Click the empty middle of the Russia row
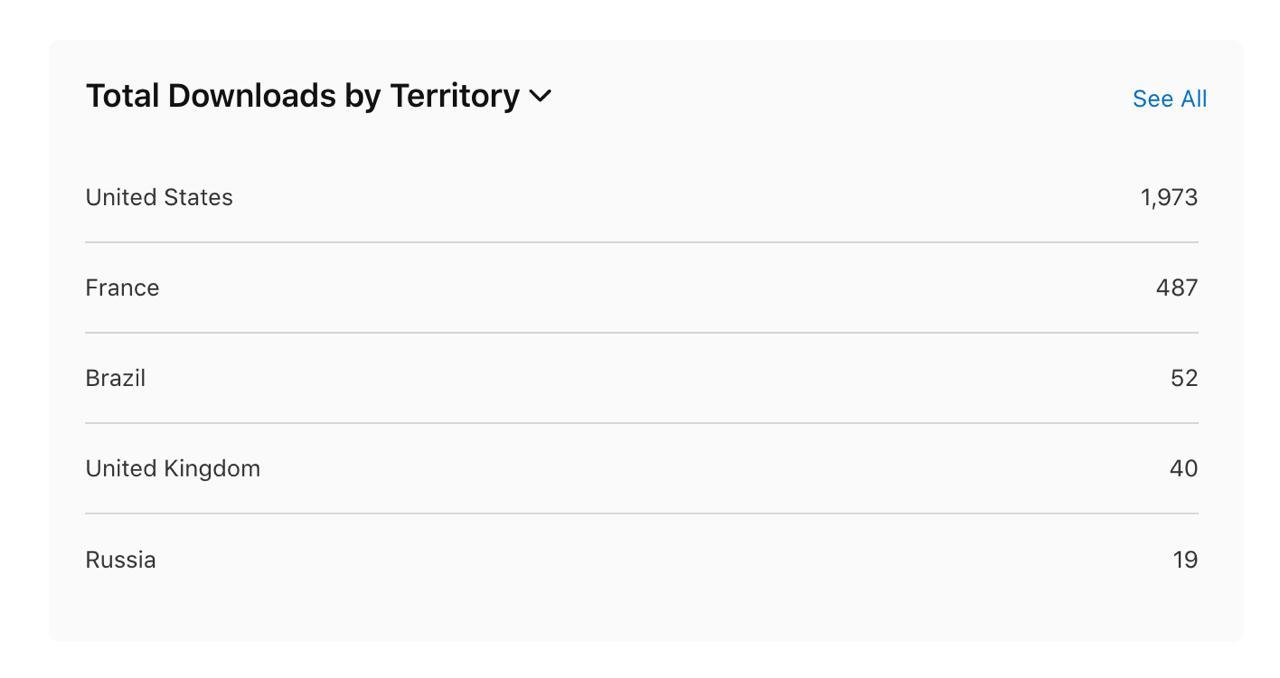Image resolution: width=1280 pixels, height=678 pixels. click(640, 560)
